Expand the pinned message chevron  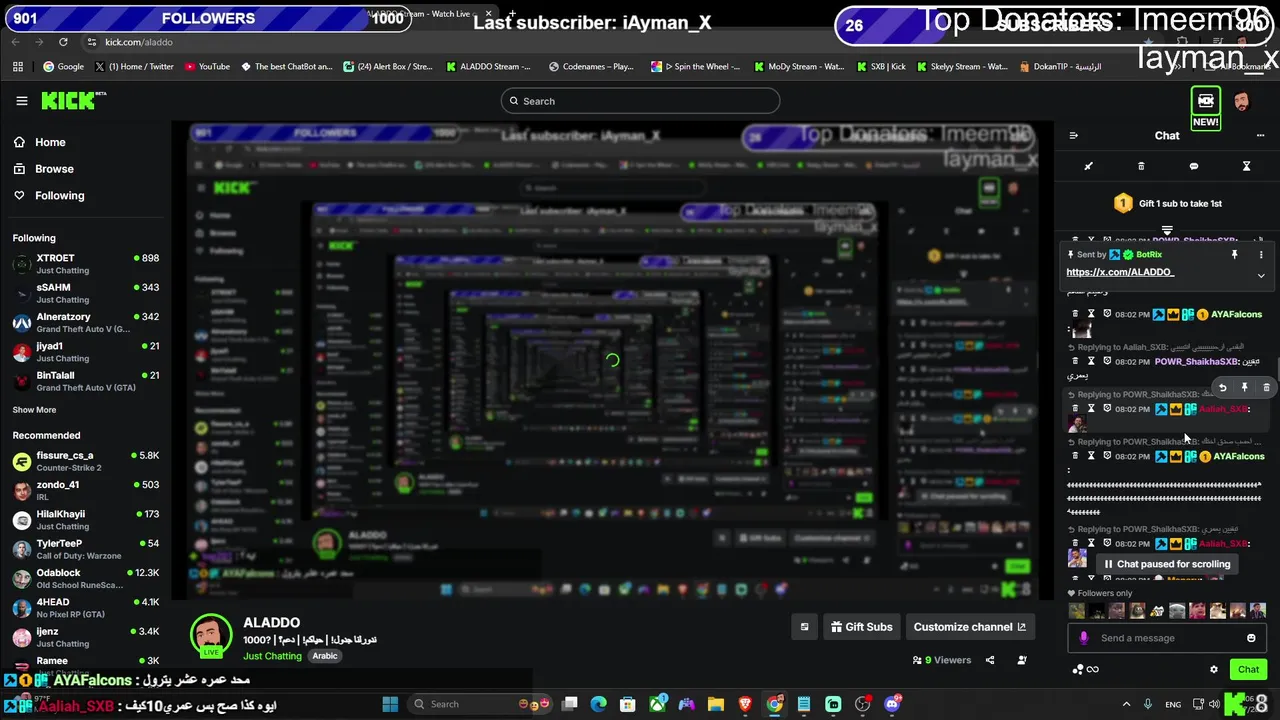click(1261, 275)
